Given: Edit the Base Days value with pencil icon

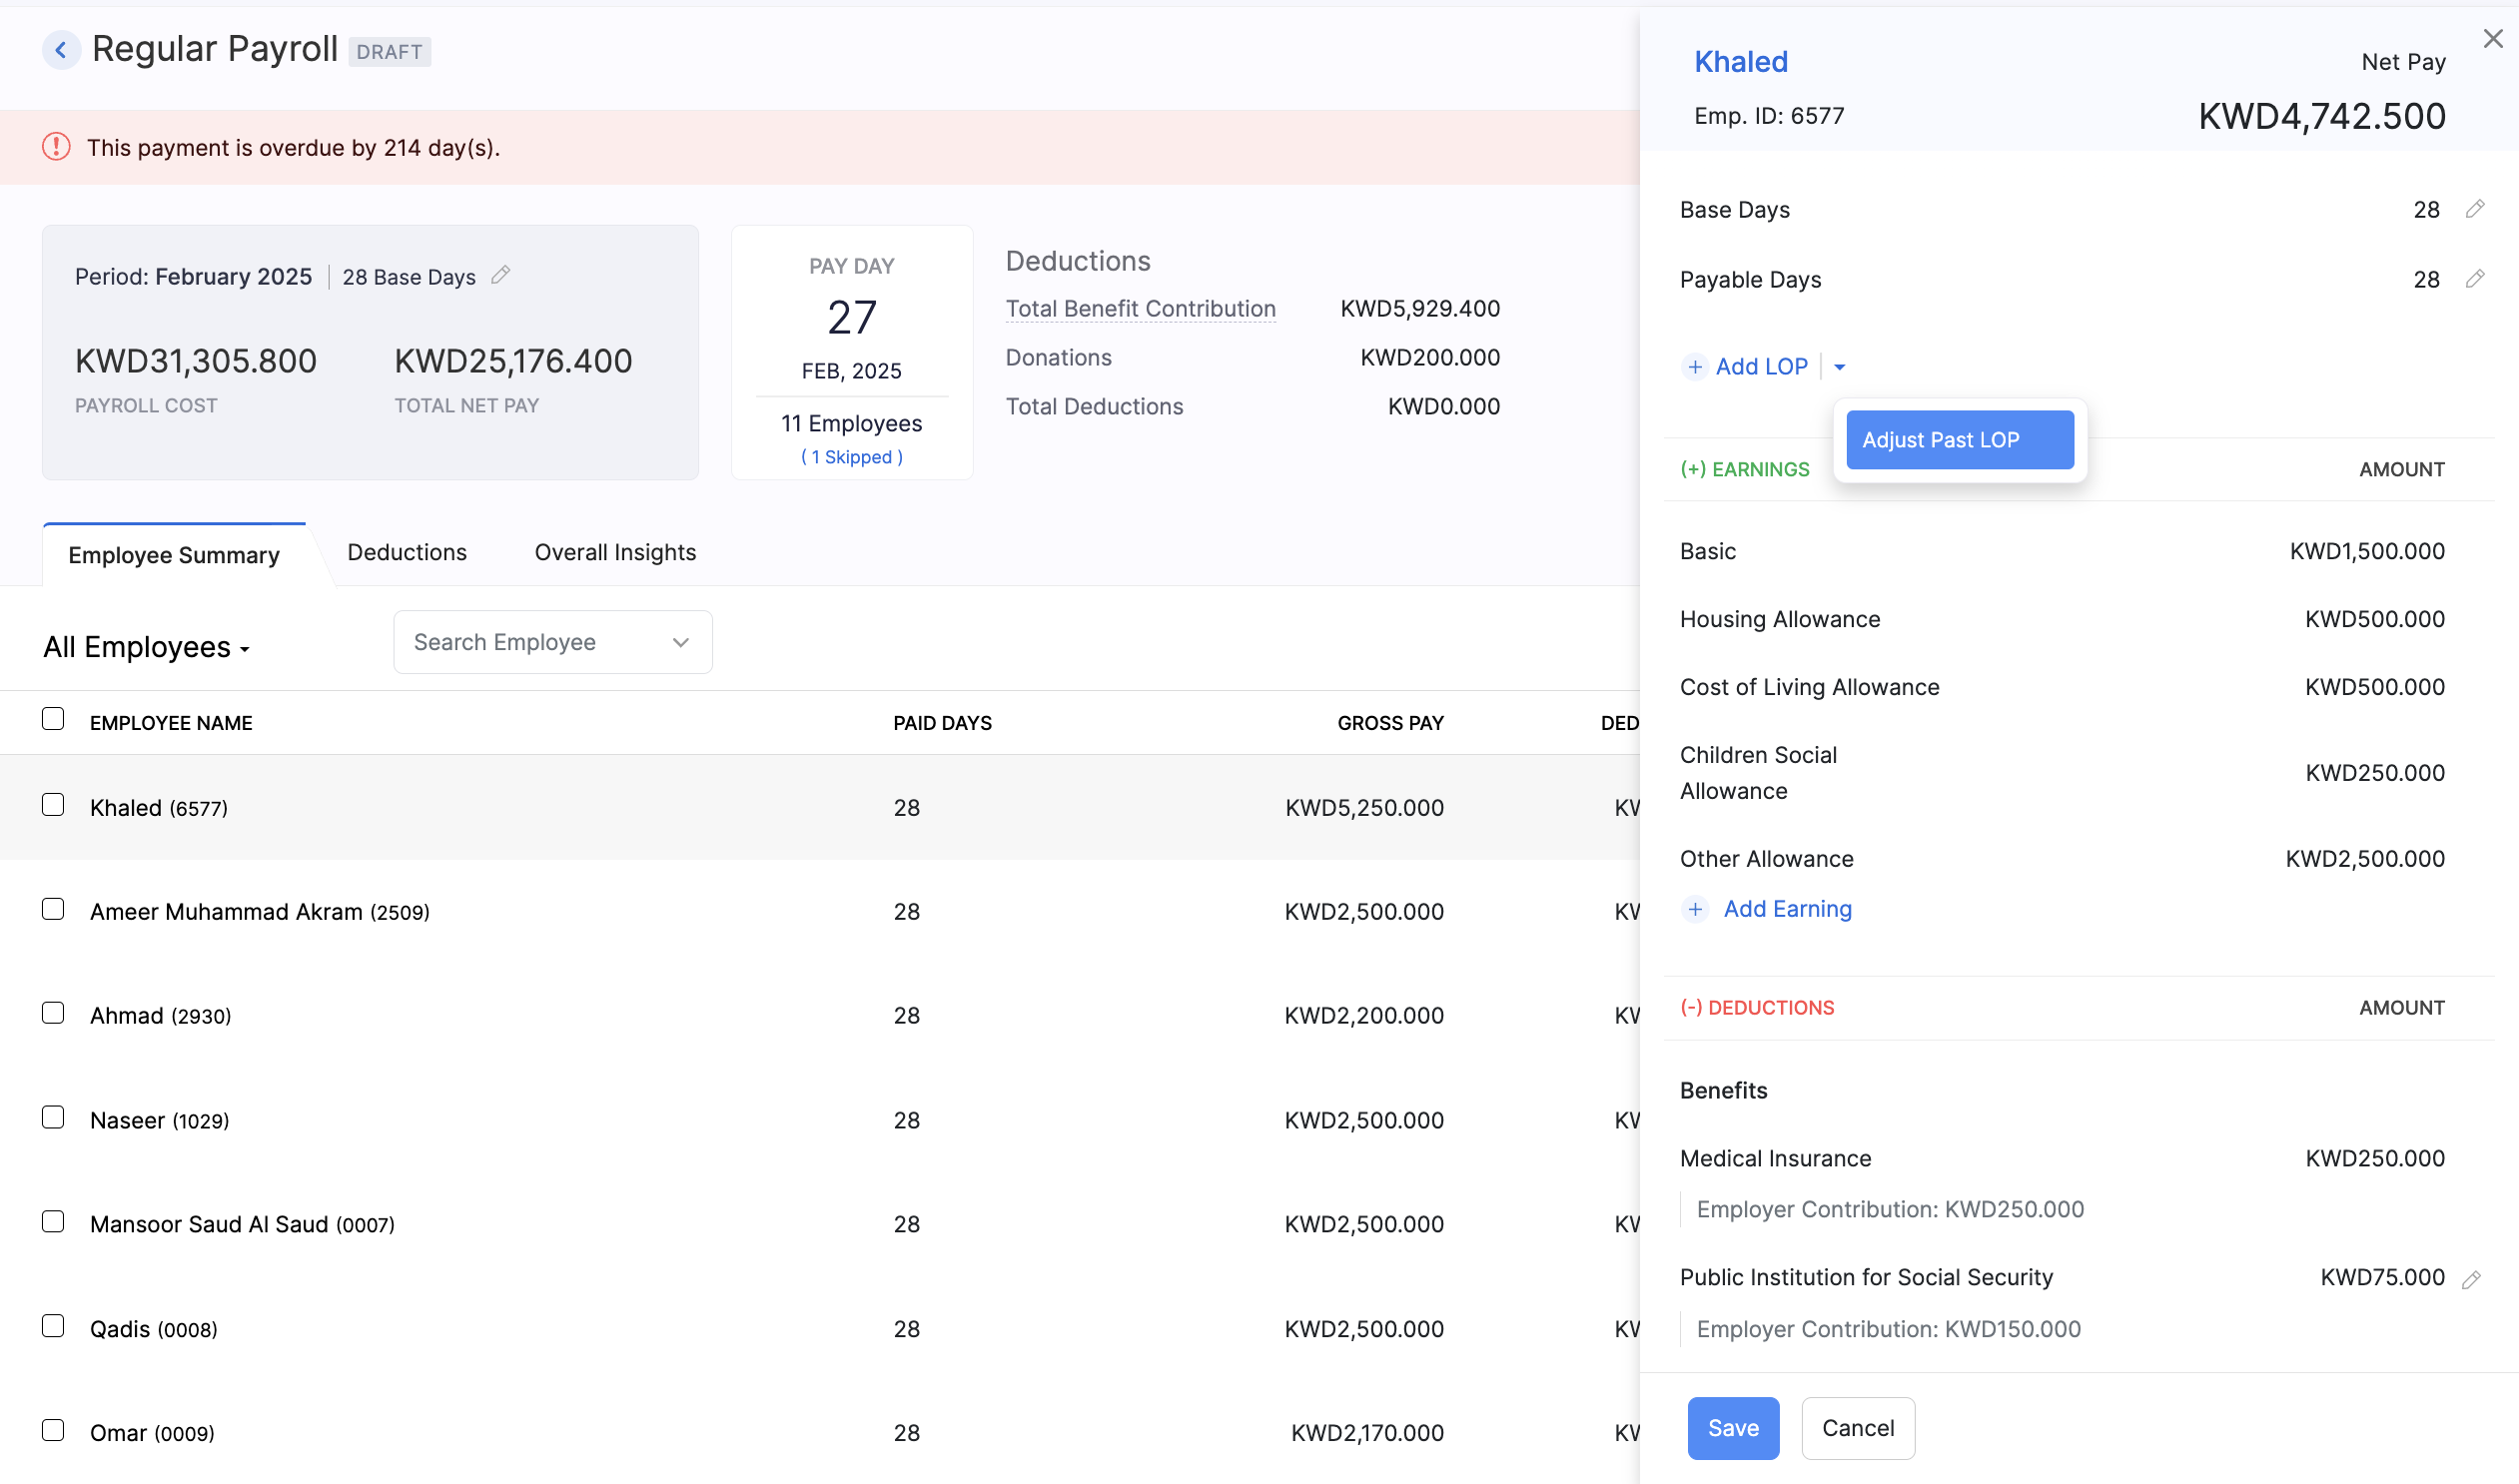Looking at the screenshot, I should [2477, 209].
